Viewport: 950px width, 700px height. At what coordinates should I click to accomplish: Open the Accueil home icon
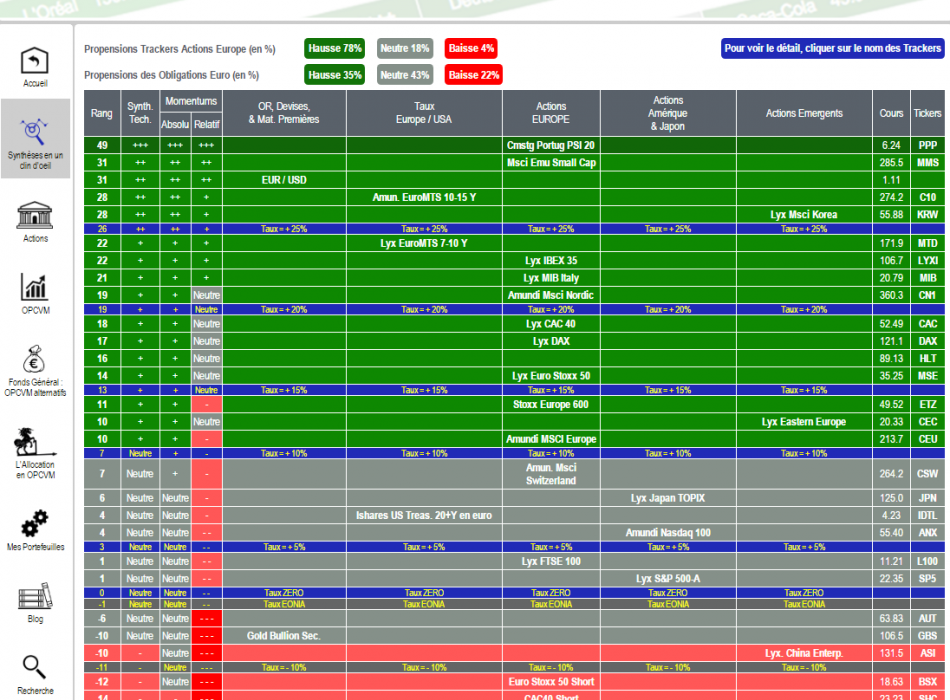(x=35, y=61)
